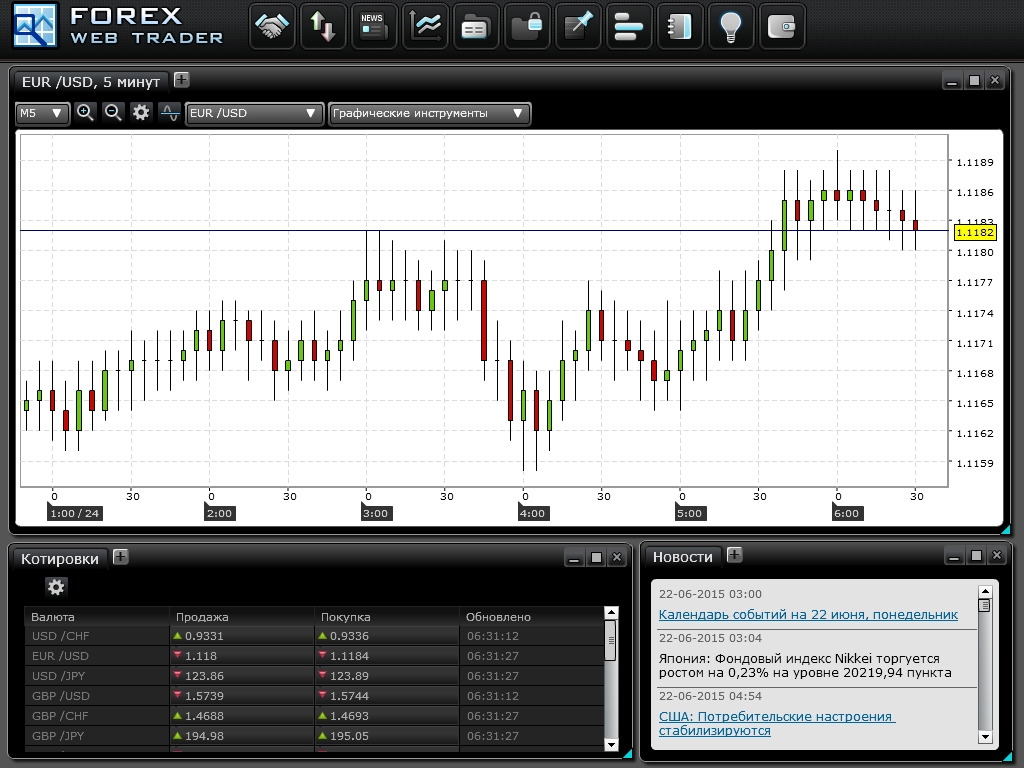Zoom in on the chart
The image size is (1024, 768).
(x=85, y=113)
